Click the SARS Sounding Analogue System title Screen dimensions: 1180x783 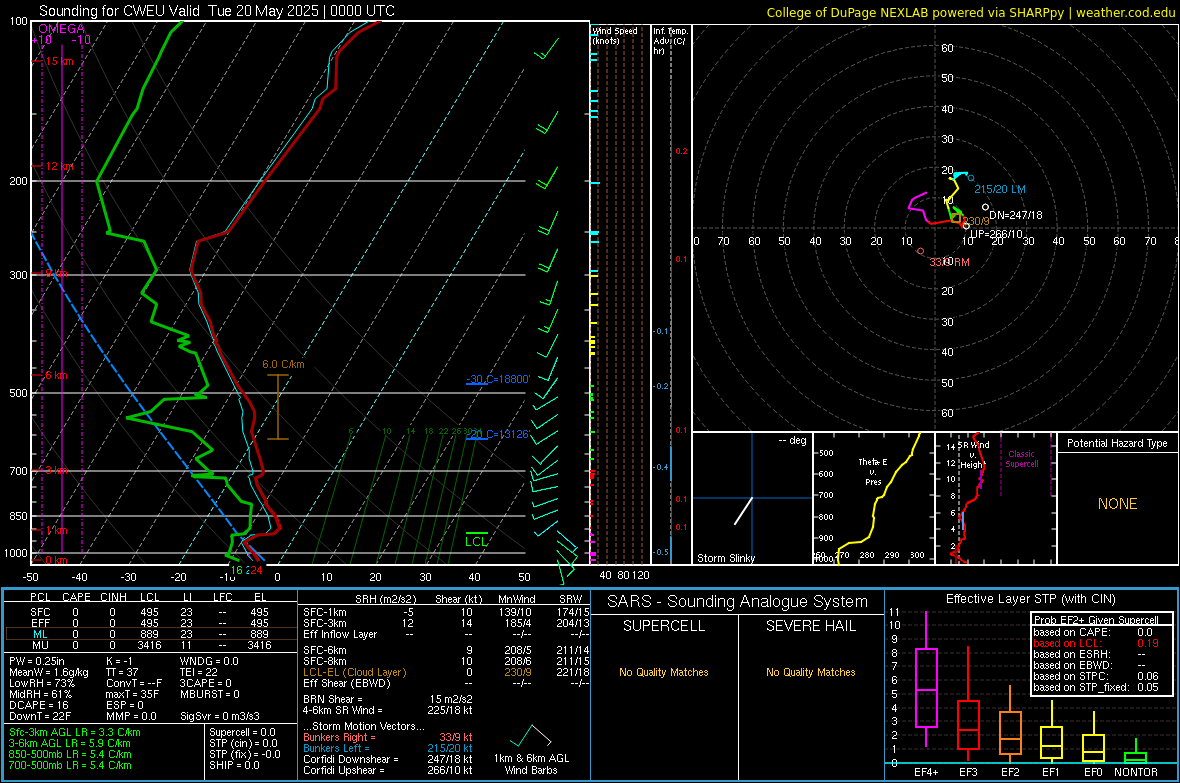[737, 602]
